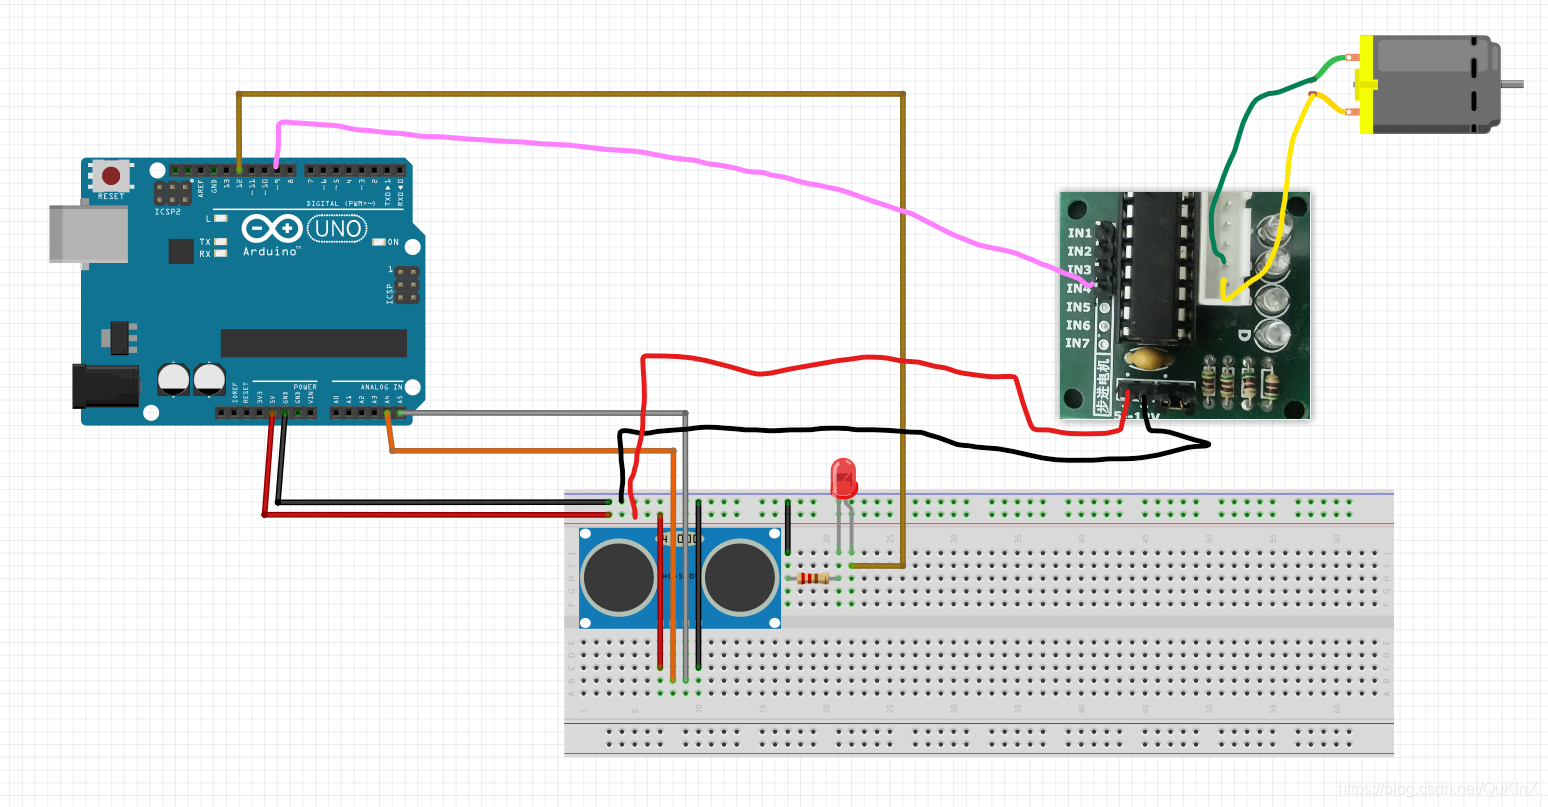Select the gray wire from pin A5
This screenshot has height=807, width=1548.
(x=543, y=412)
